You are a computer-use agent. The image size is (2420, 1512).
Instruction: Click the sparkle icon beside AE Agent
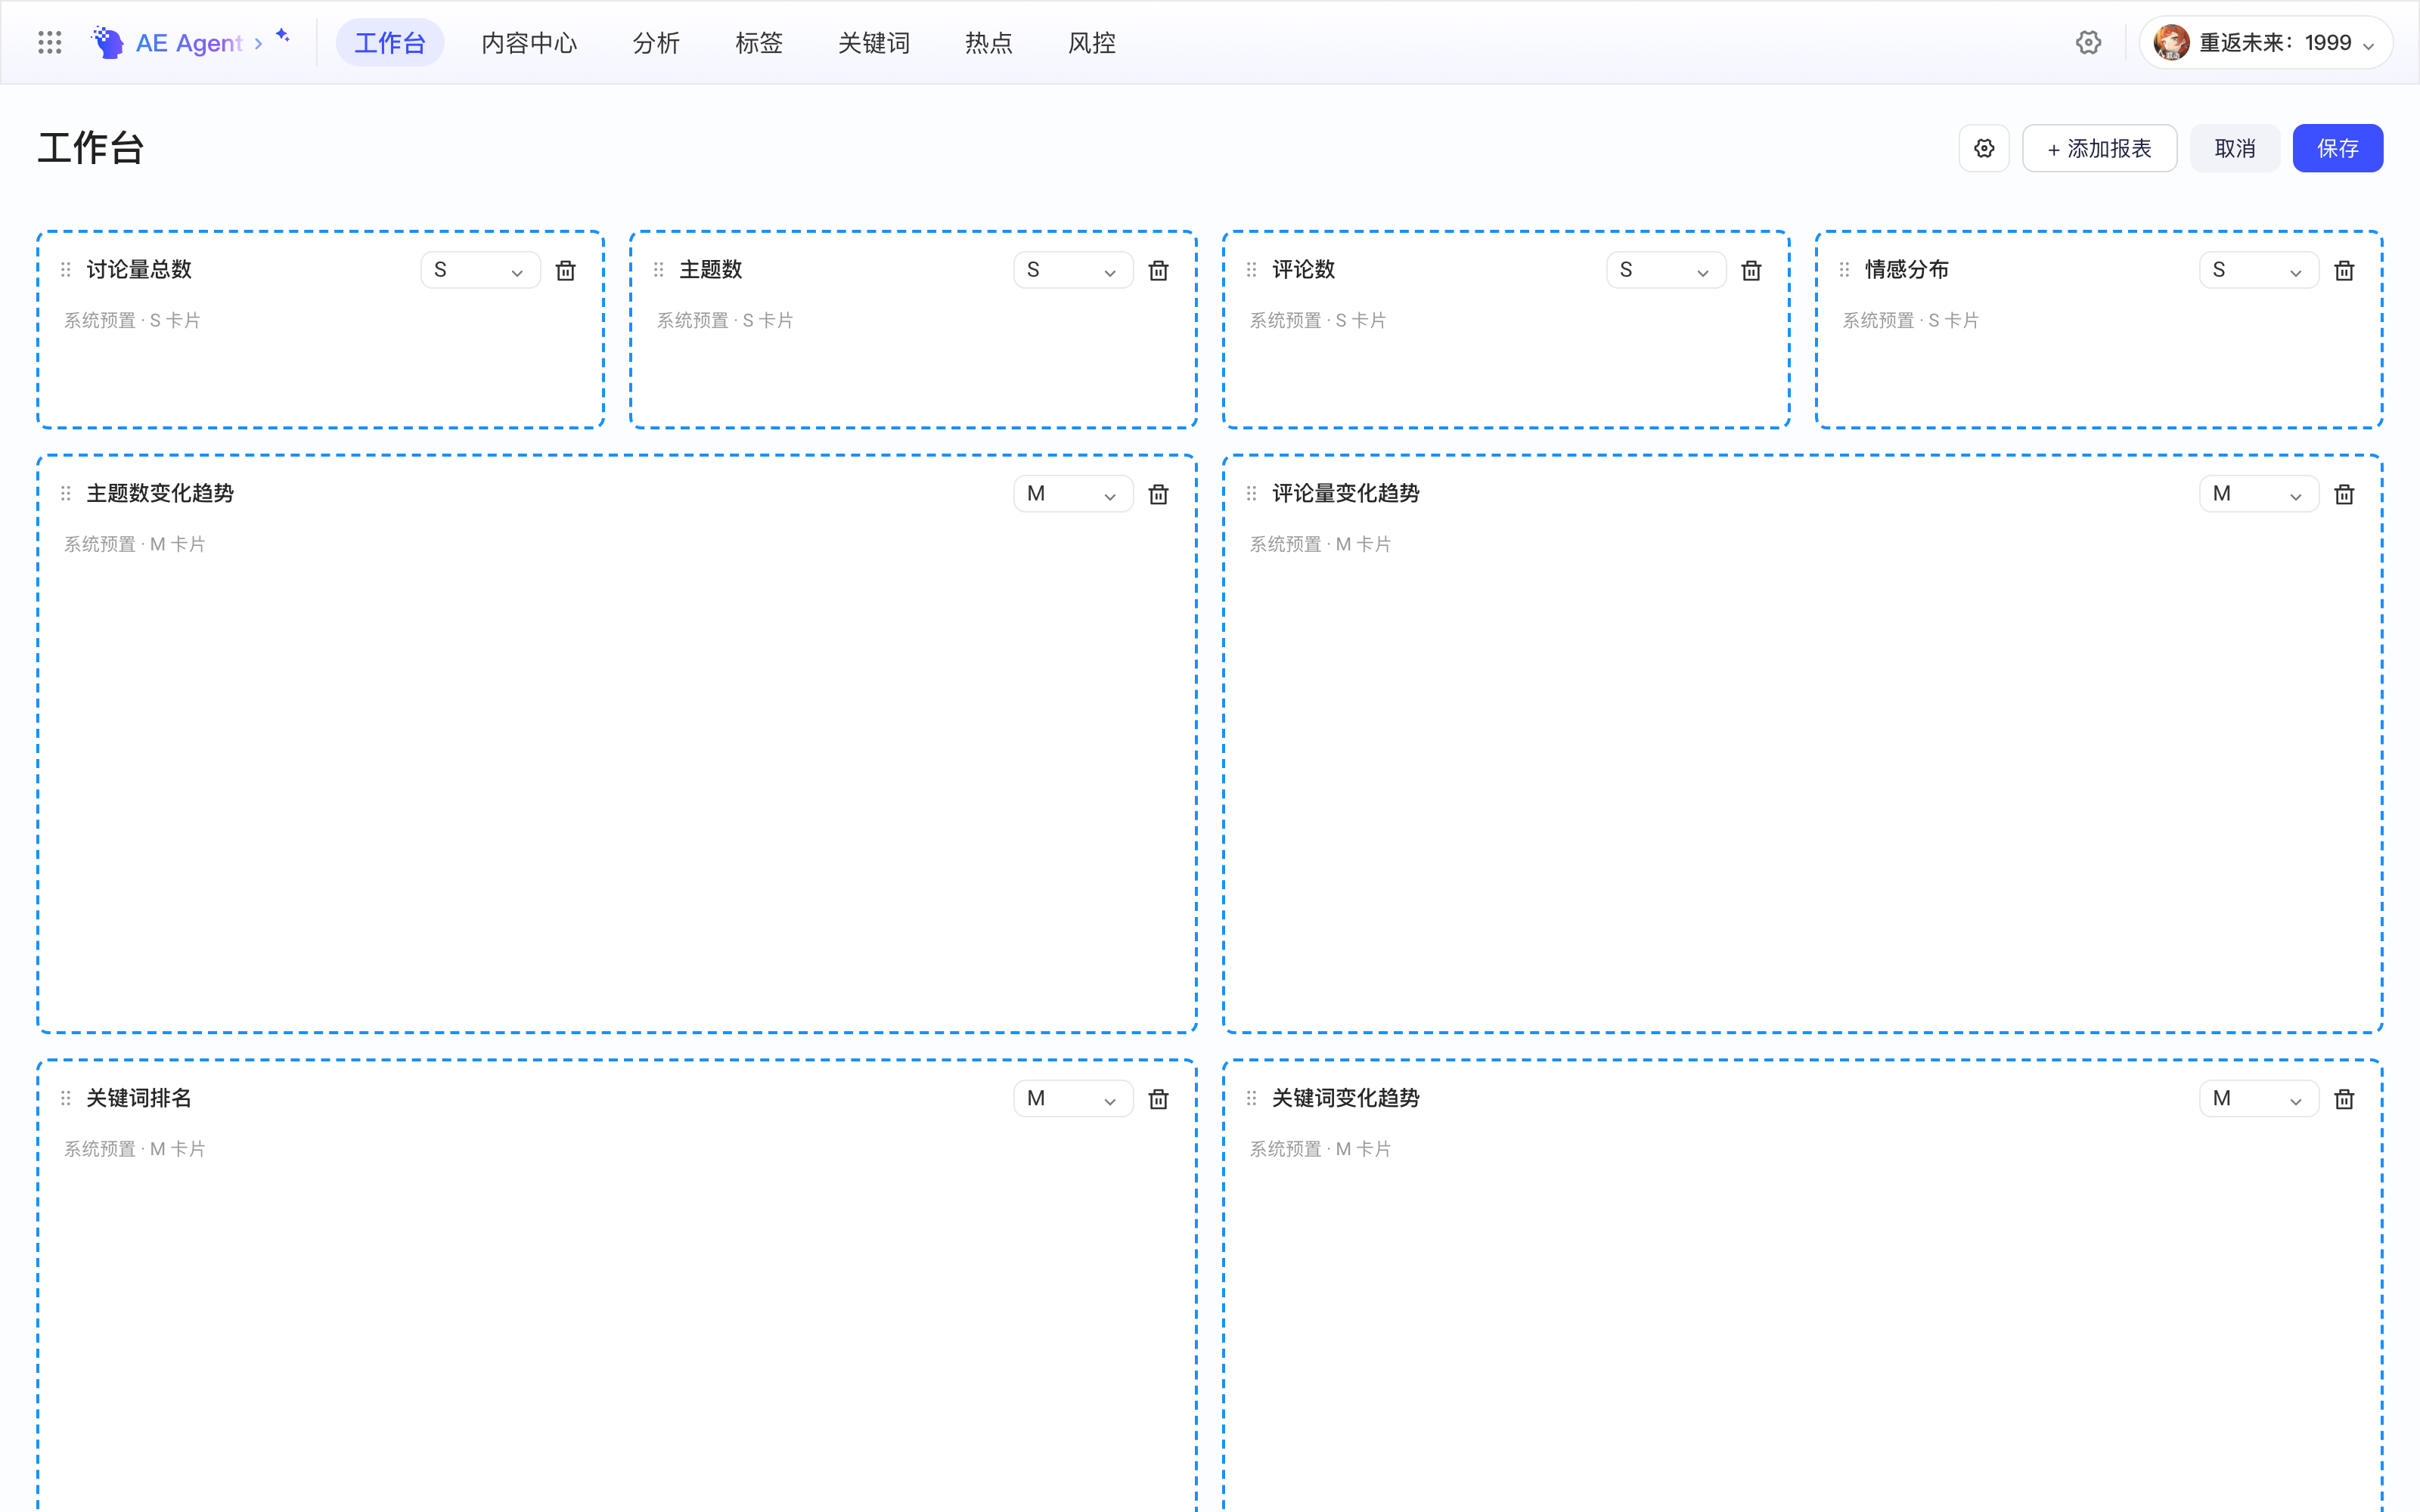(283, 36)
